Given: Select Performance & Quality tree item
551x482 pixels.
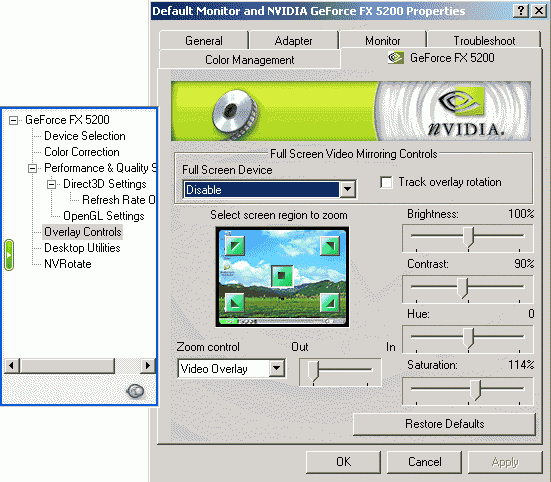Looking at the screenshot, I should point(100,168).
